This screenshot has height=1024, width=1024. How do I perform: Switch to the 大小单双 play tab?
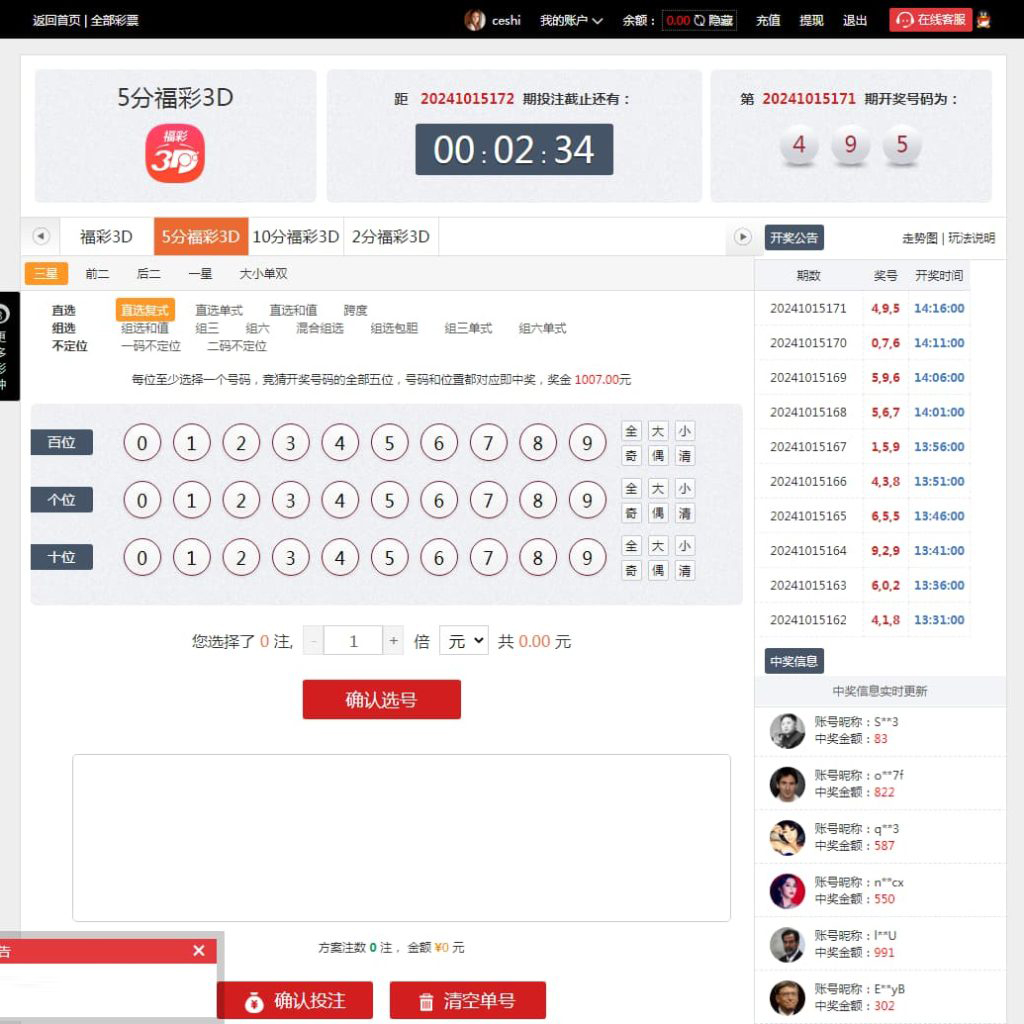pos(263,273)
